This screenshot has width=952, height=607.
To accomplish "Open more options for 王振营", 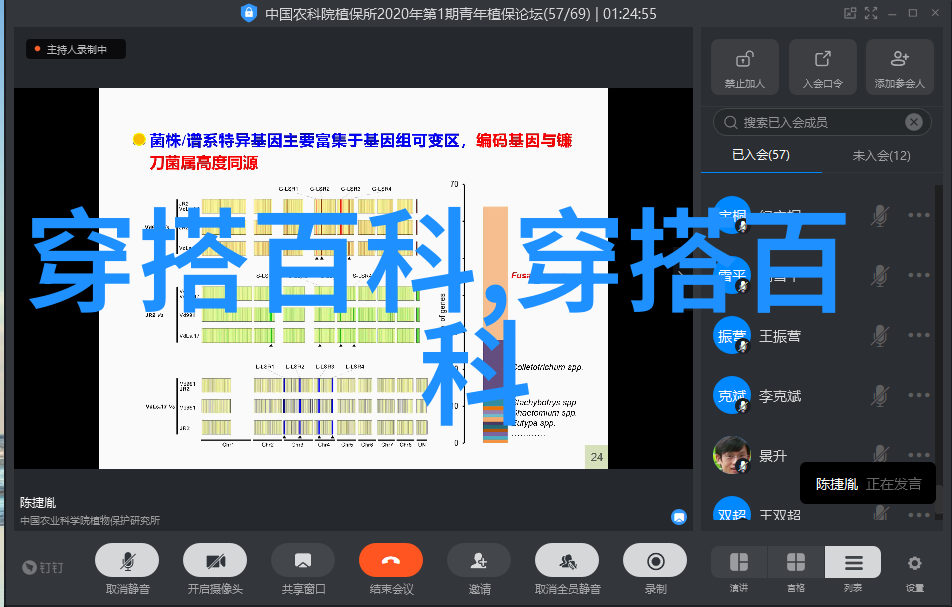I will tap(919, 336).
